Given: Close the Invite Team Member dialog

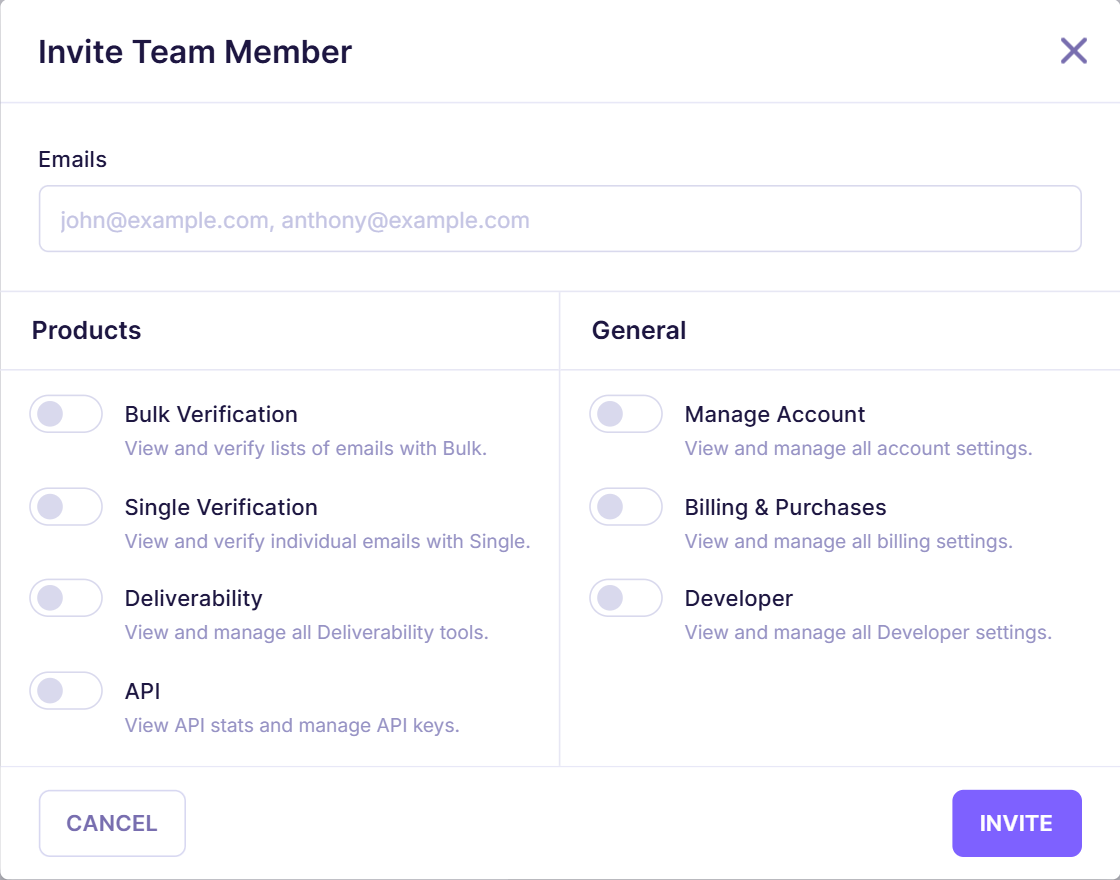Looking at the screenshot, I should (1074, 51).
